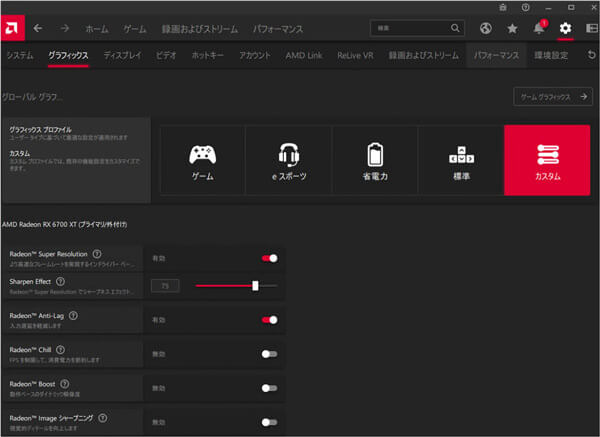This screenshot has width=600, height=437.
Task: Toggle the sidebar panel icon
Action: pos(592,28)
